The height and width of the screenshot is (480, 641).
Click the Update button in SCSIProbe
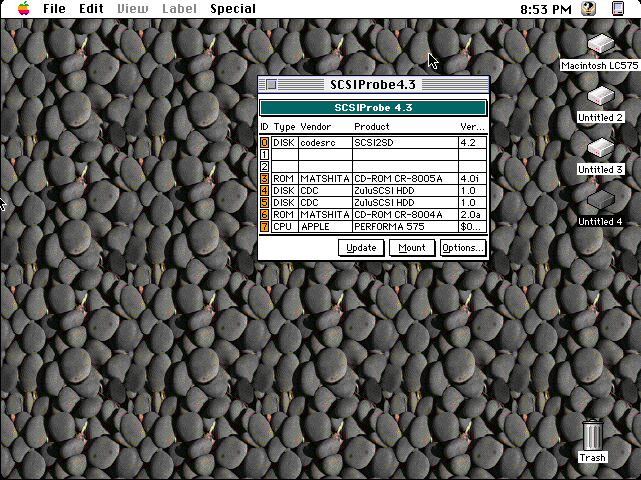[361, 248]
